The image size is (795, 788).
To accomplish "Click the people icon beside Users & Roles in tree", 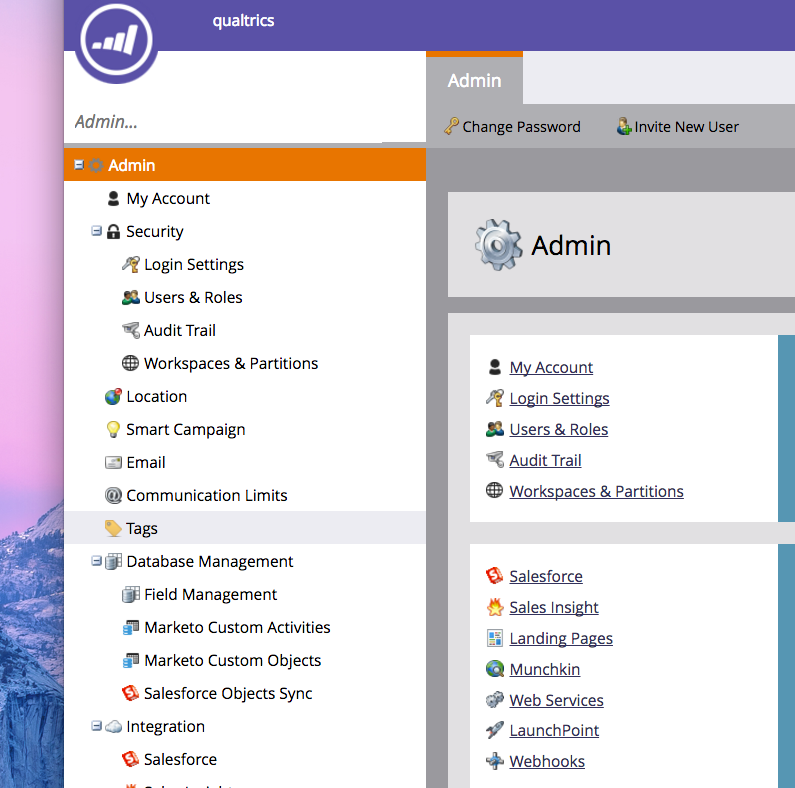I will pyautogui.click(x=131, y=297).
